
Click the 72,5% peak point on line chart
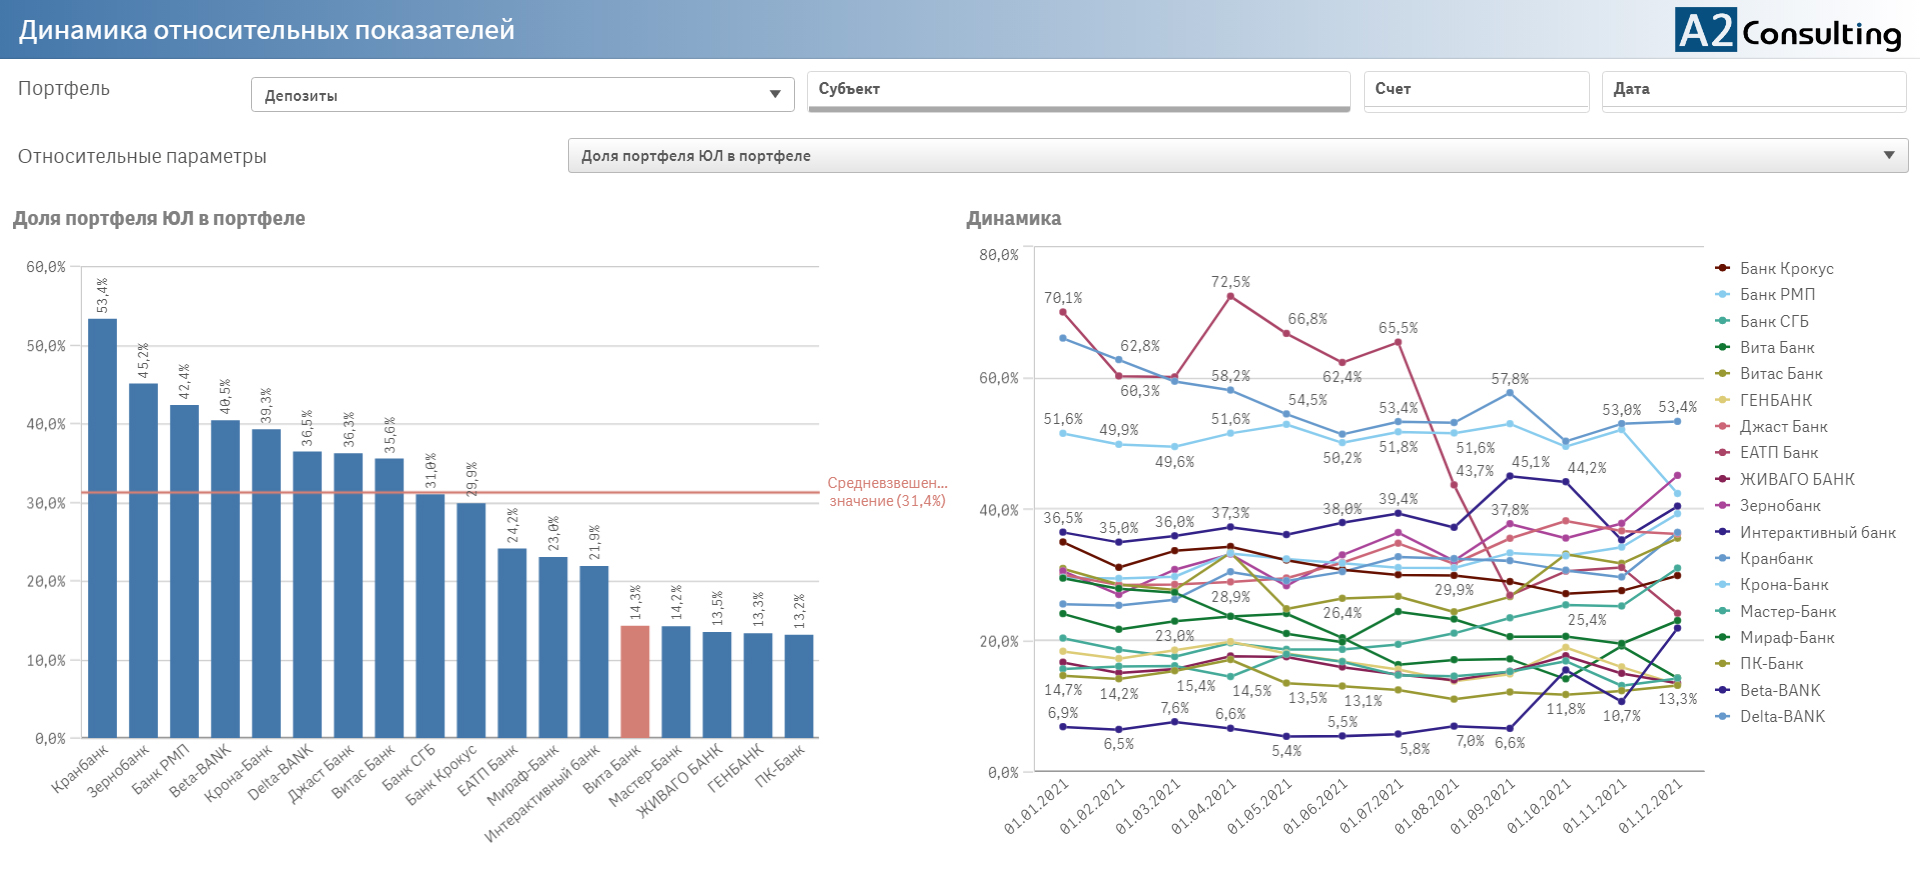(x=1230, y=296)
